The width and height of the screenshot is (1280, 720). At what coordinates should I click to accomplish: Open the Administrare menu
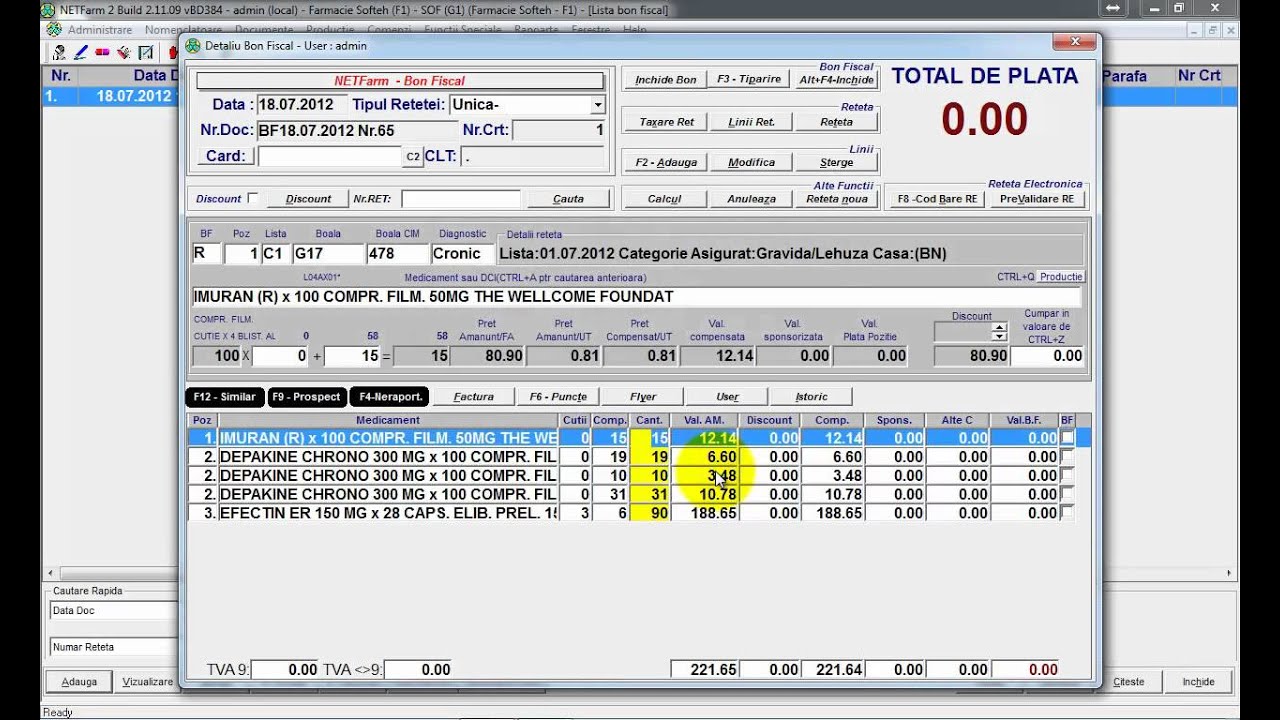click(100, 30)
